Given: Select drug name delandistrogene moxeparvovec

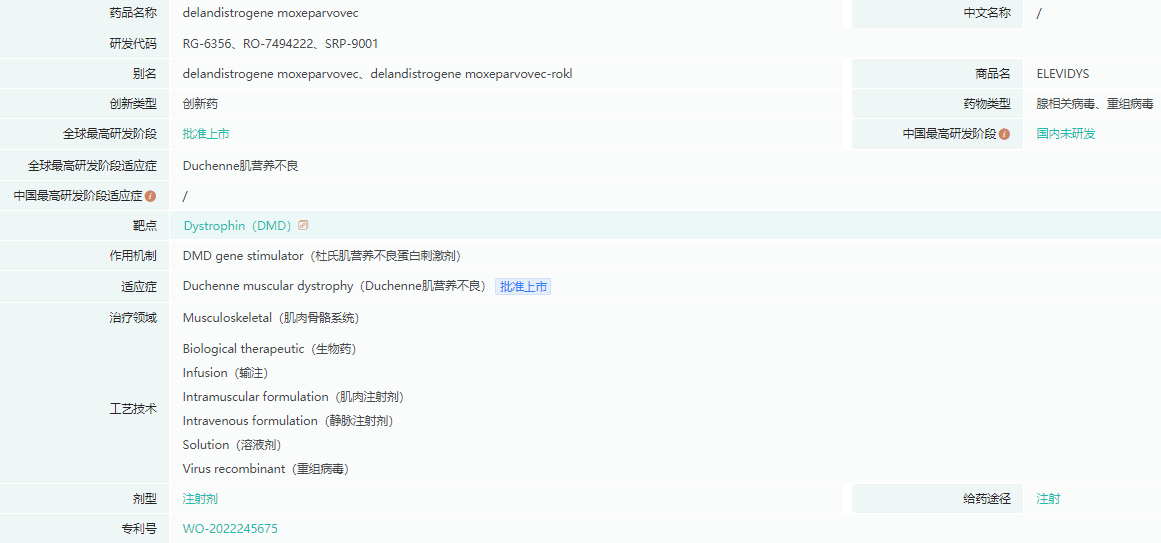Looking at the screenshot, I should [271, 13].
